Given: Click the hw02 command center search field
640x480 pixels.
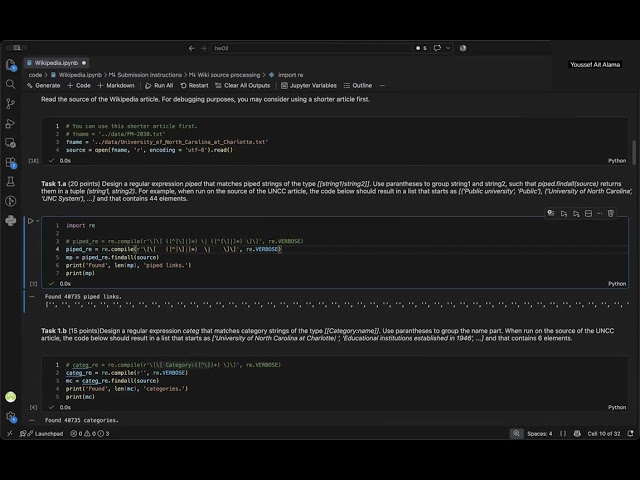Looking at the screenshot, I should tap(311, 48).
